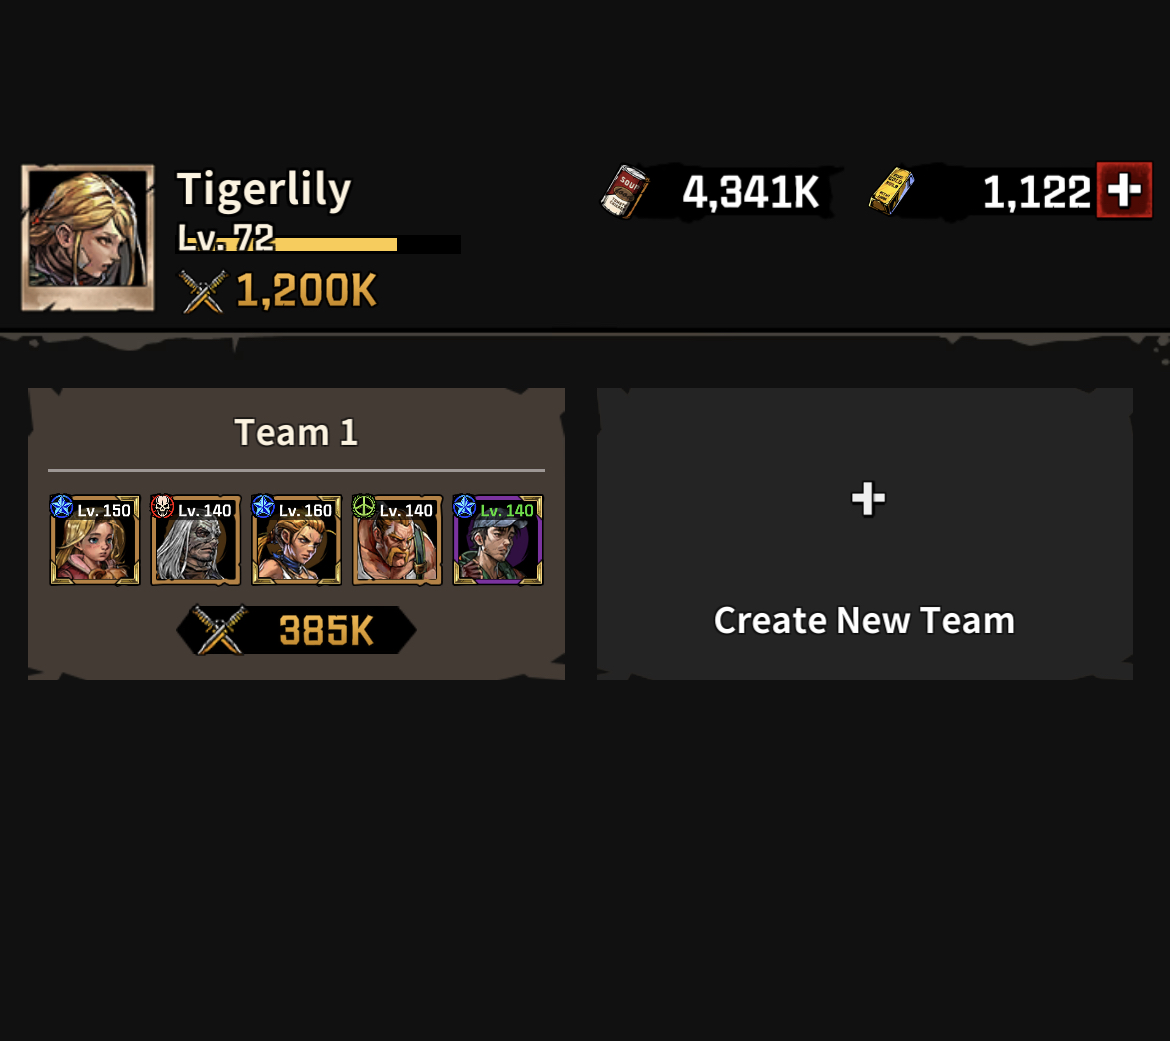The width and height of the screenshot is (1170, 1041).
Task: Click the crossed knives power icon beside 1,200K
Action: [201, 291]
